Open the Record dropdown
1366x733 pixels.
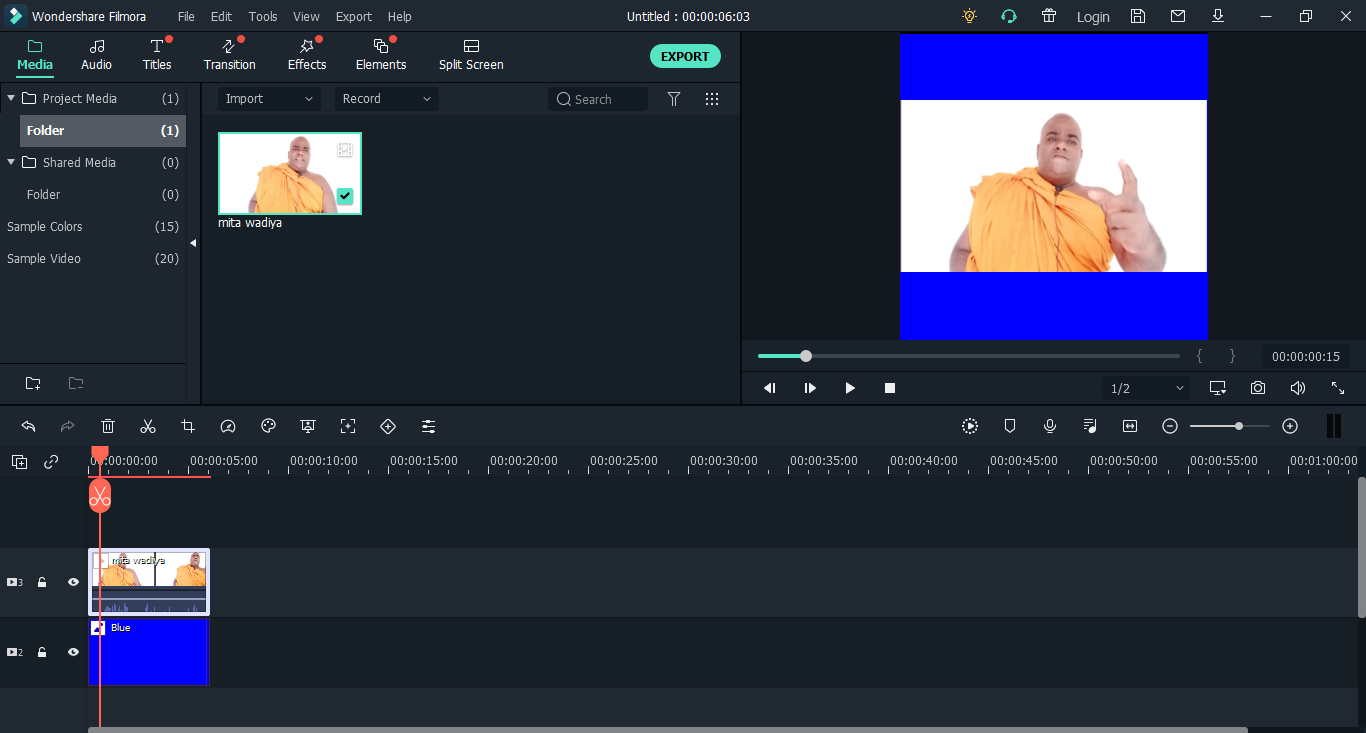tap(387, 99)
